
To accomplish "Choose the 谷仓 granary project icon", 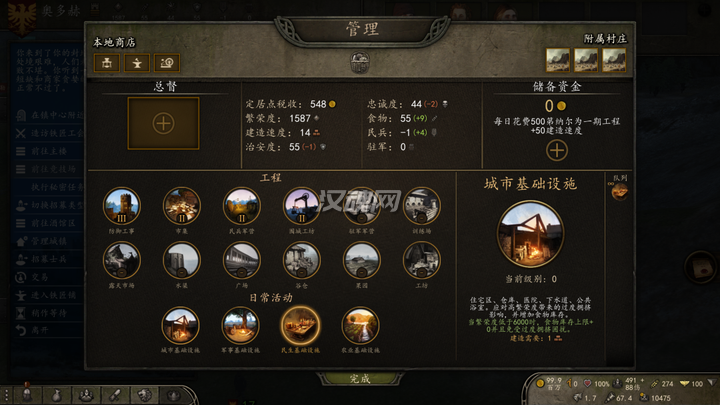I will [x=302, y=260].
